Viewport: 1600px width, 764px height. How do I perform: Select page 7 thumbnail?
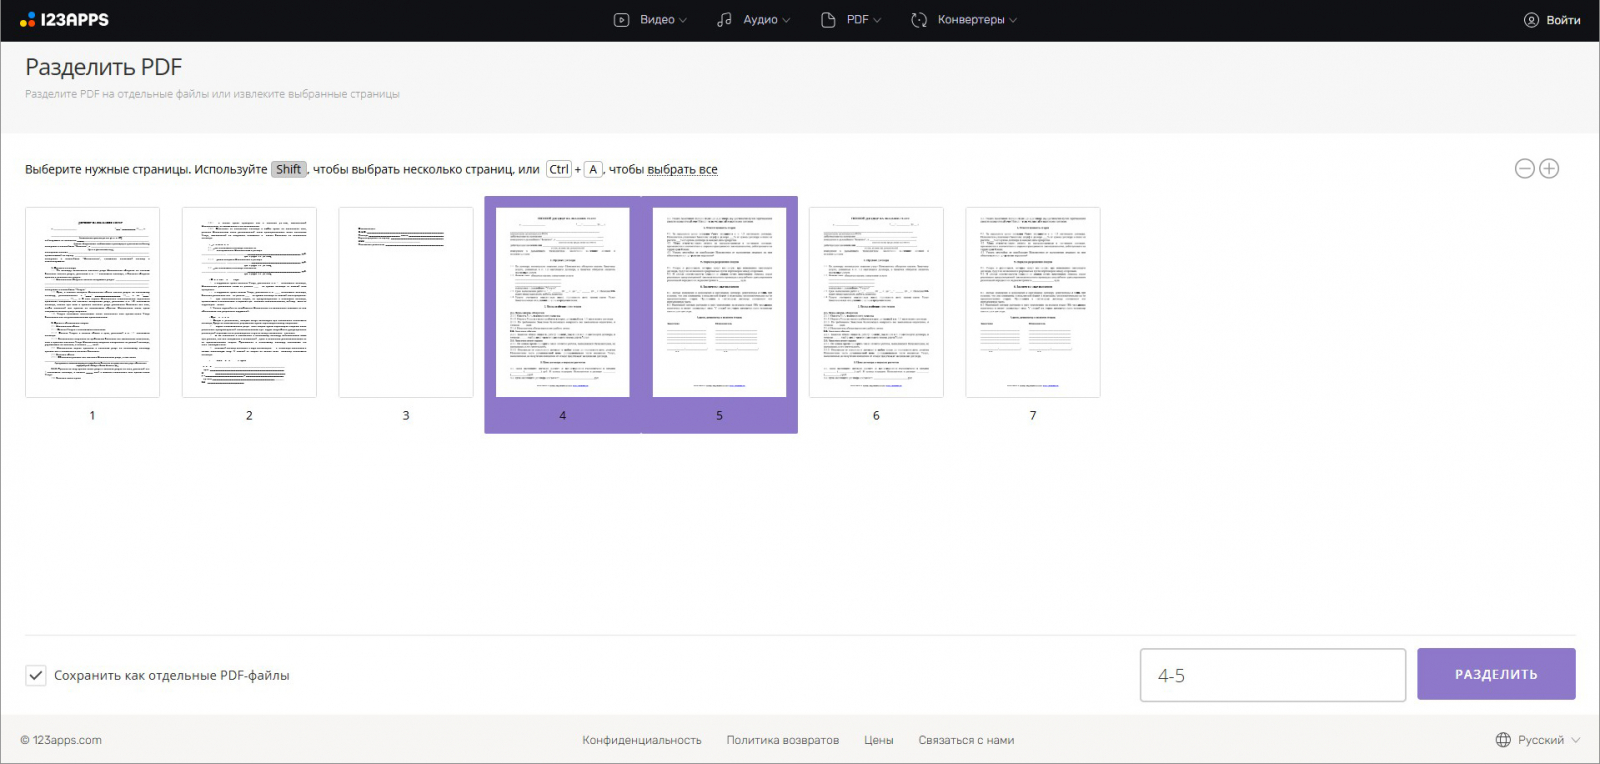pyautogui.click(x=1033, y=302)
